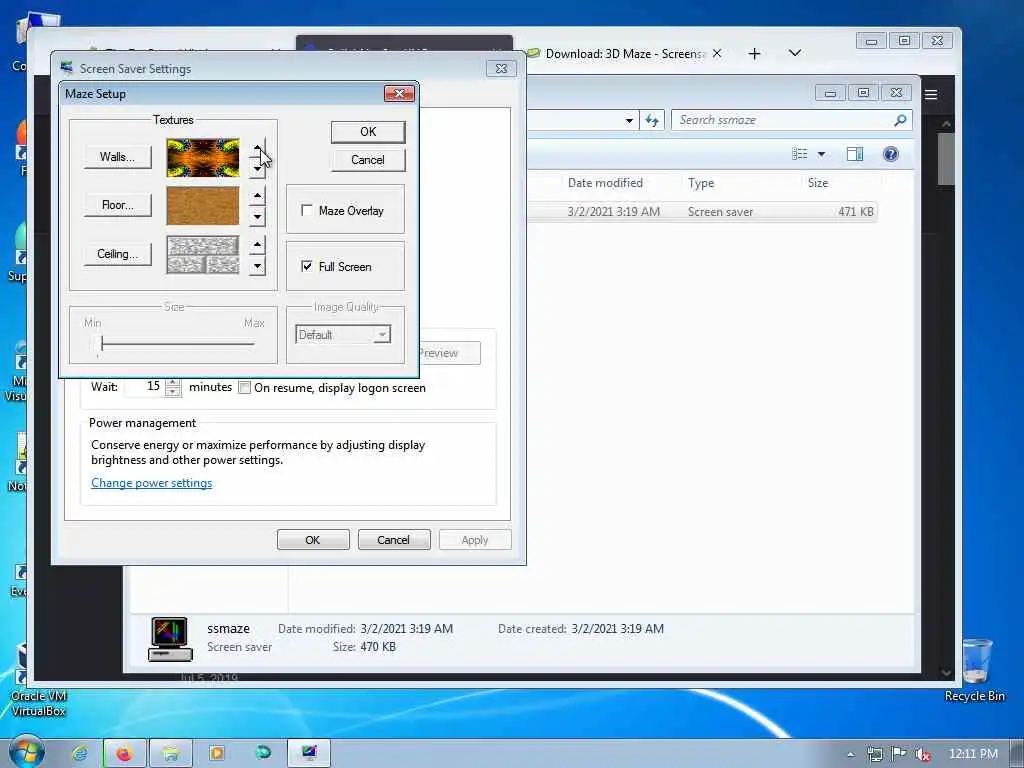Click the Explorer search magnifier icon
Screen dimensions: 1024x768
tap(900, 120)
